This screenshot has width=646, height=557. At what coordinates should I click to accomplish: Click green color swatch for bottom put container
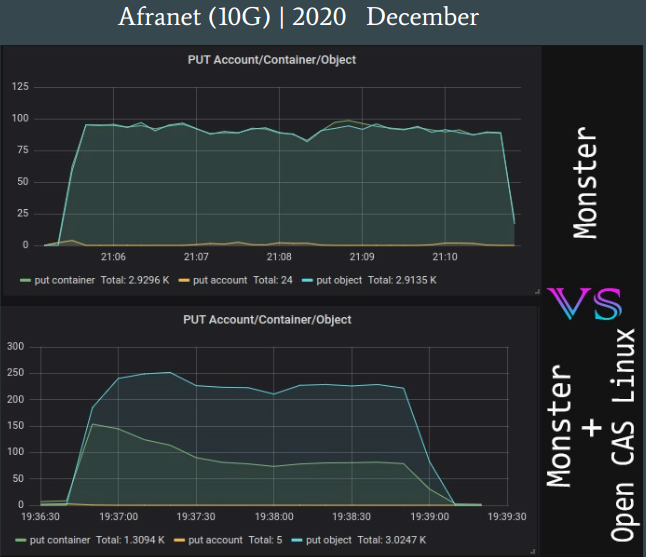pos(21,541)
